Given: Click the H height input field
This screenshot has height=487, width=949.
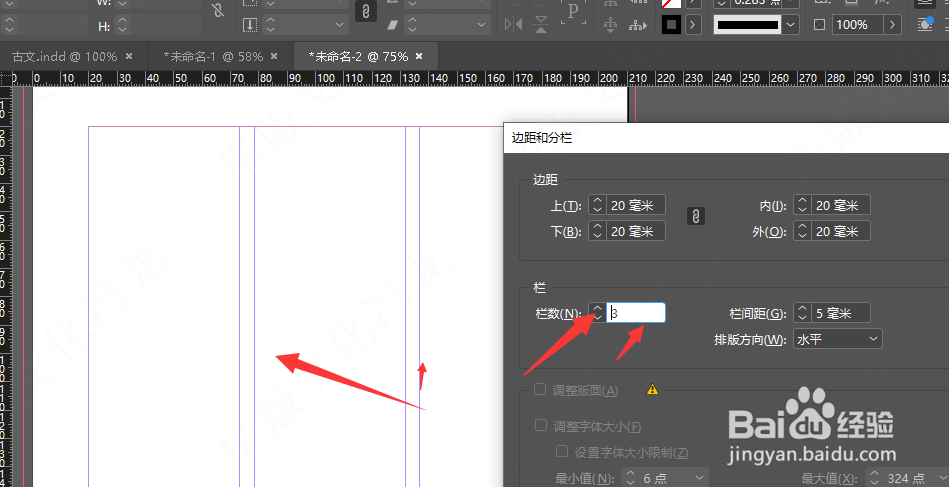Looking at the screenshot, I should 166,25.
